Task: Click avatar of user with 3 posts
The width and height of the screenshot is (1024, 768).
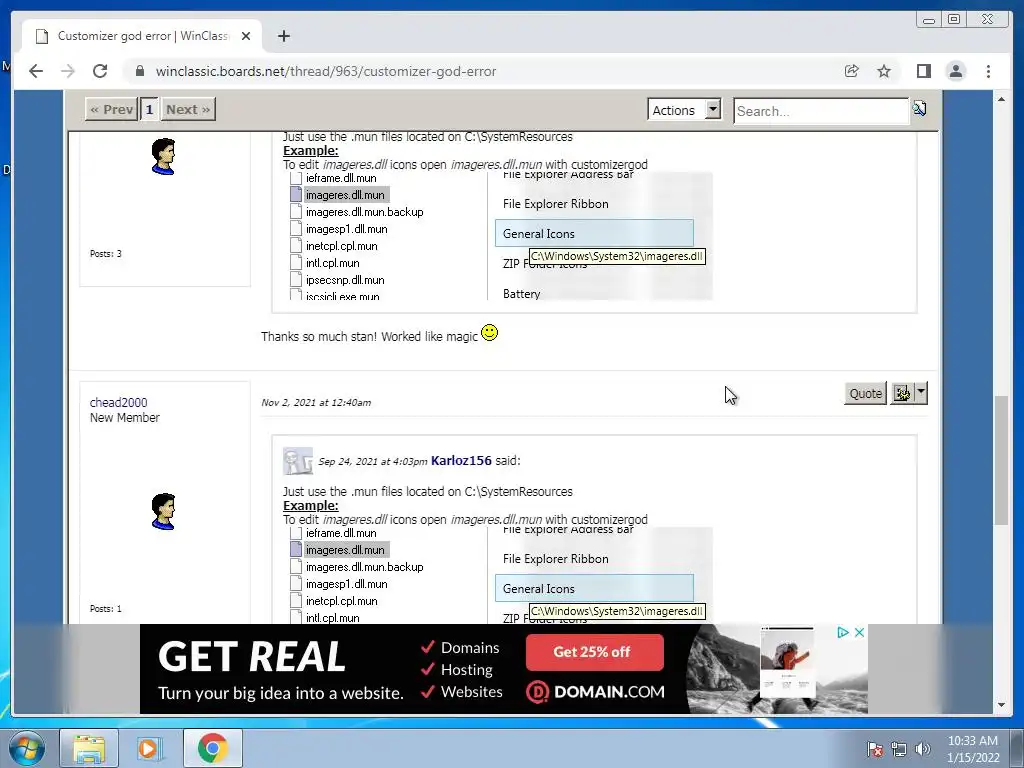Action: click(x=163, y=156)
